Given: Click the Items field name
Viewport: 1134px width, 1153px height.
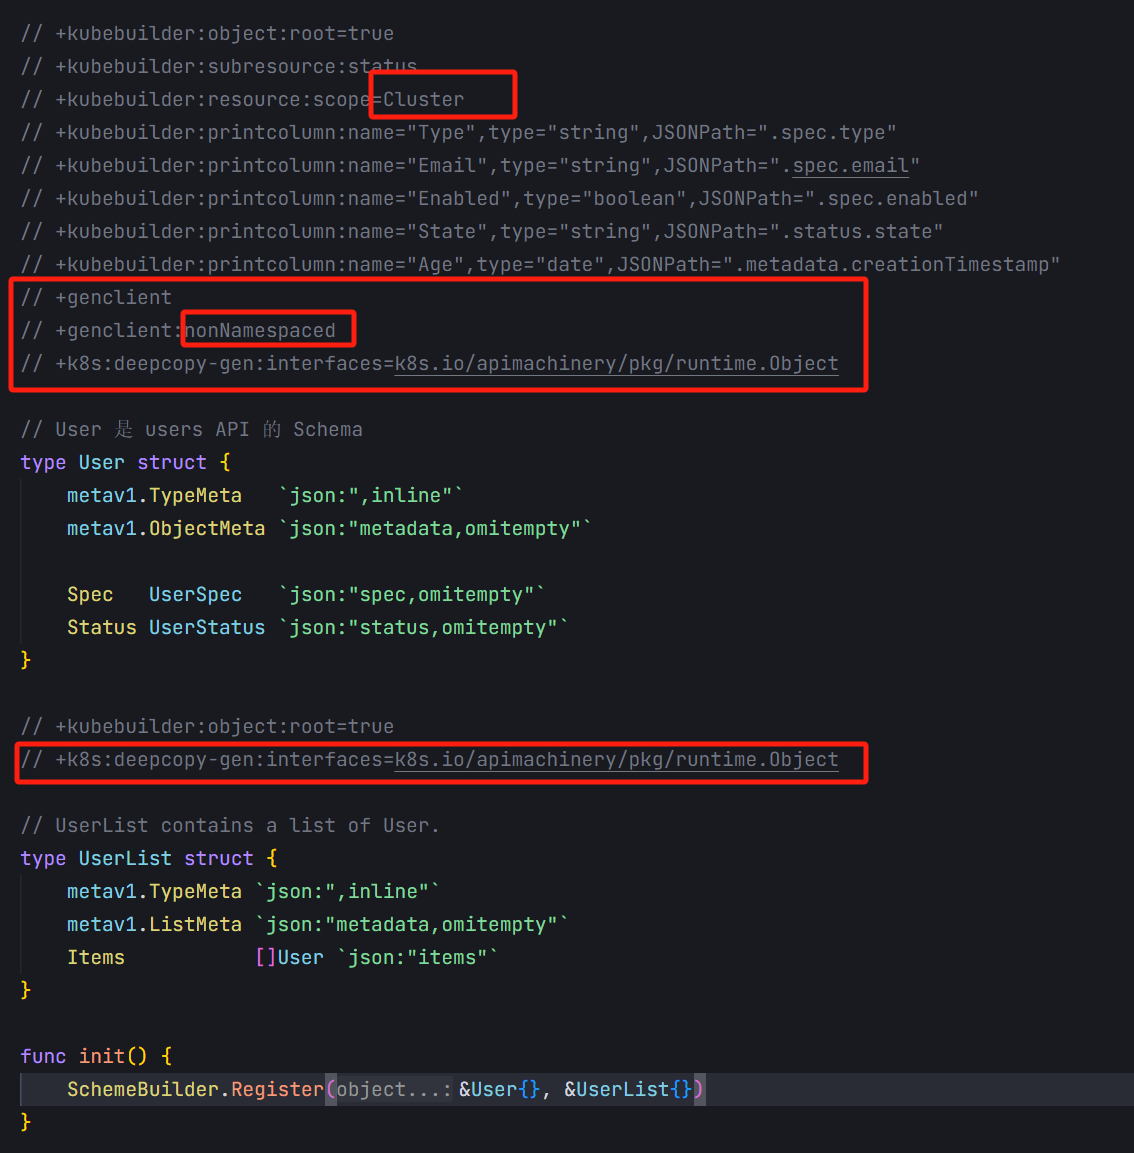Looking at the screenshot, I should (96, 957).
